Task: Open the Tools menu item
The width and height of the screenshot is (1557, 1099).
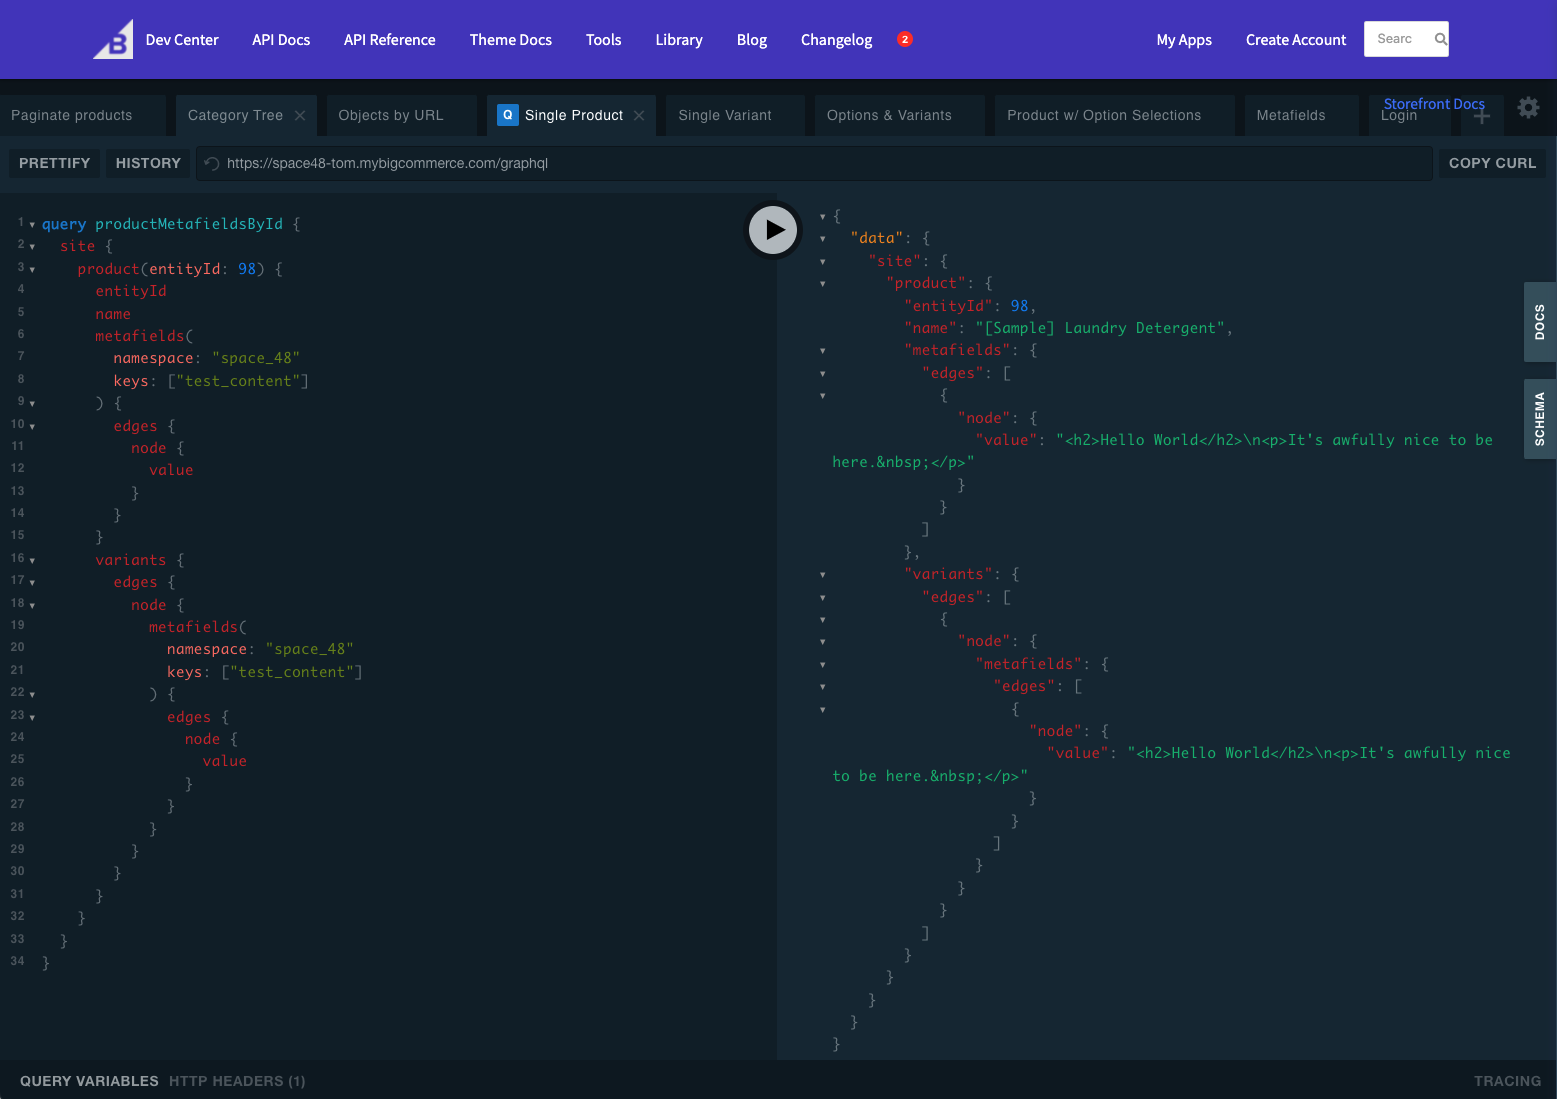Action: (604, 40)
